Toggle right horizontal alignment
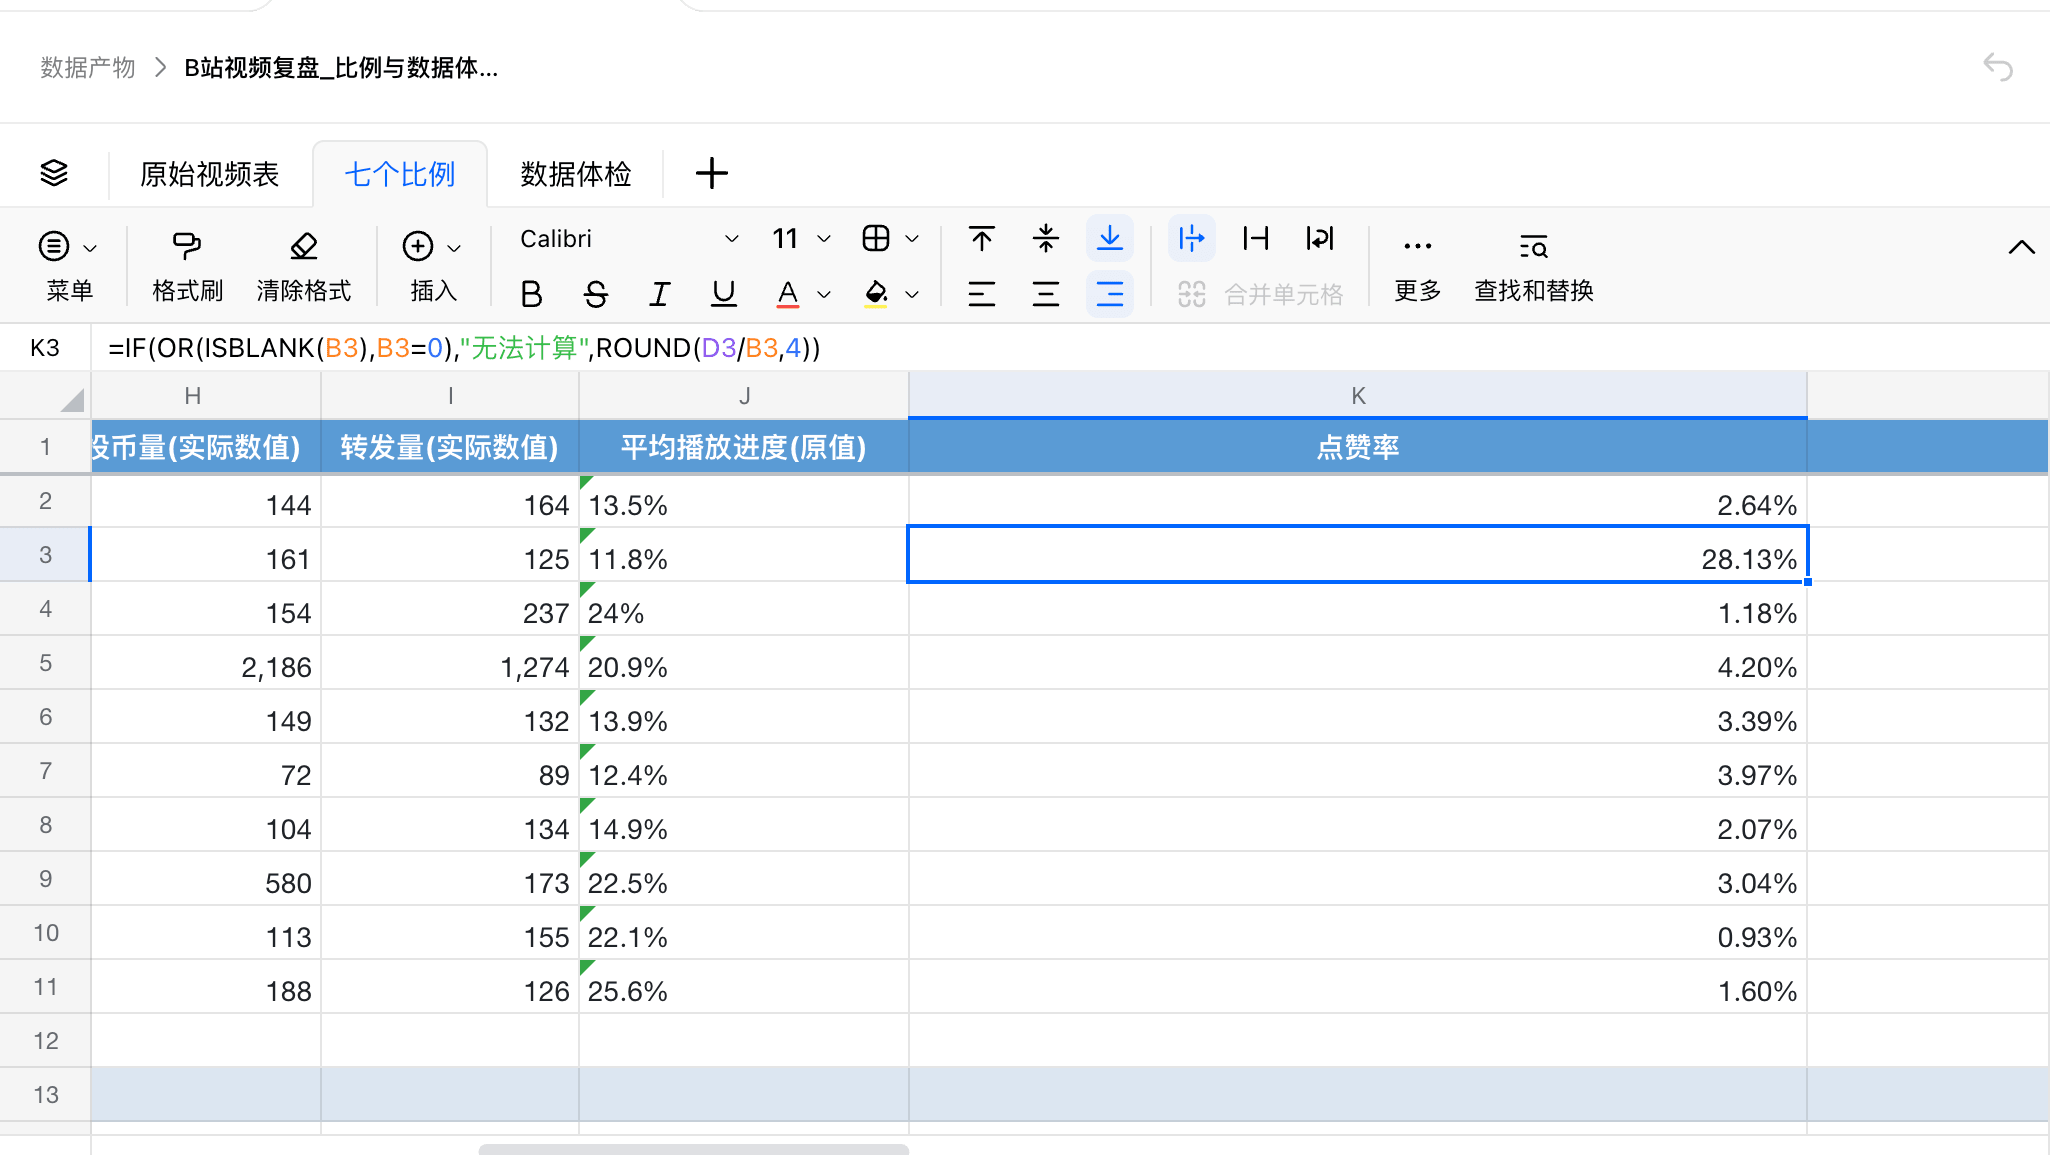Viewport: 2050px width, 1155px height. pyautogui.click(x=1110, y=294)
